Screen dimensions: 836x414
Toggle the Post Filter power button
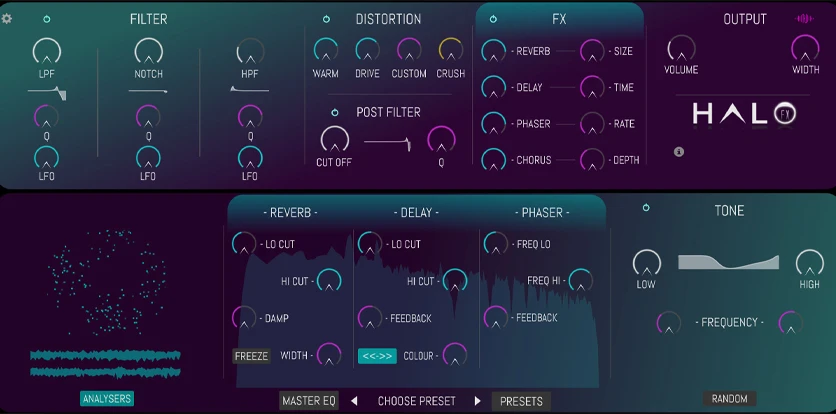point(335,113)
